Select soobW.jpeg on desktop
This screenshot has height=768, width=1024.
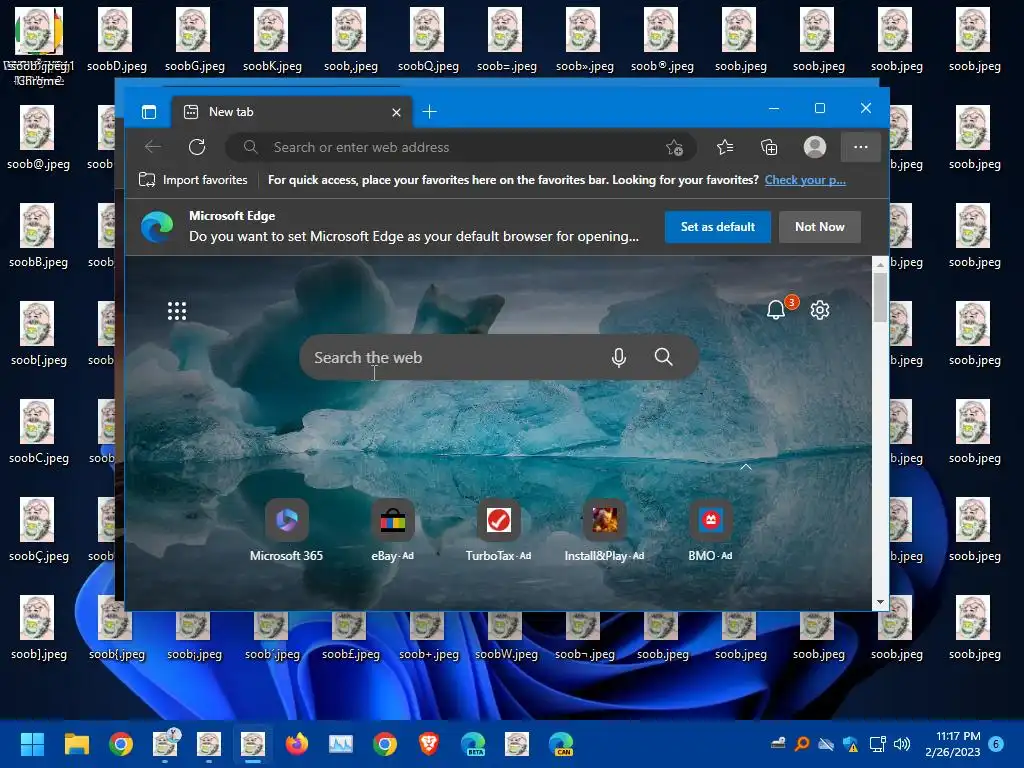(506, 637)
